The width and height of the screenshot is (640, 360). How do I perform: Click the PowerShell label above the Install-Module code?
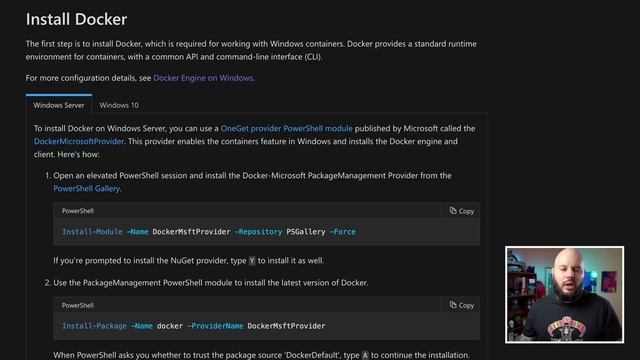pos(78,211)
